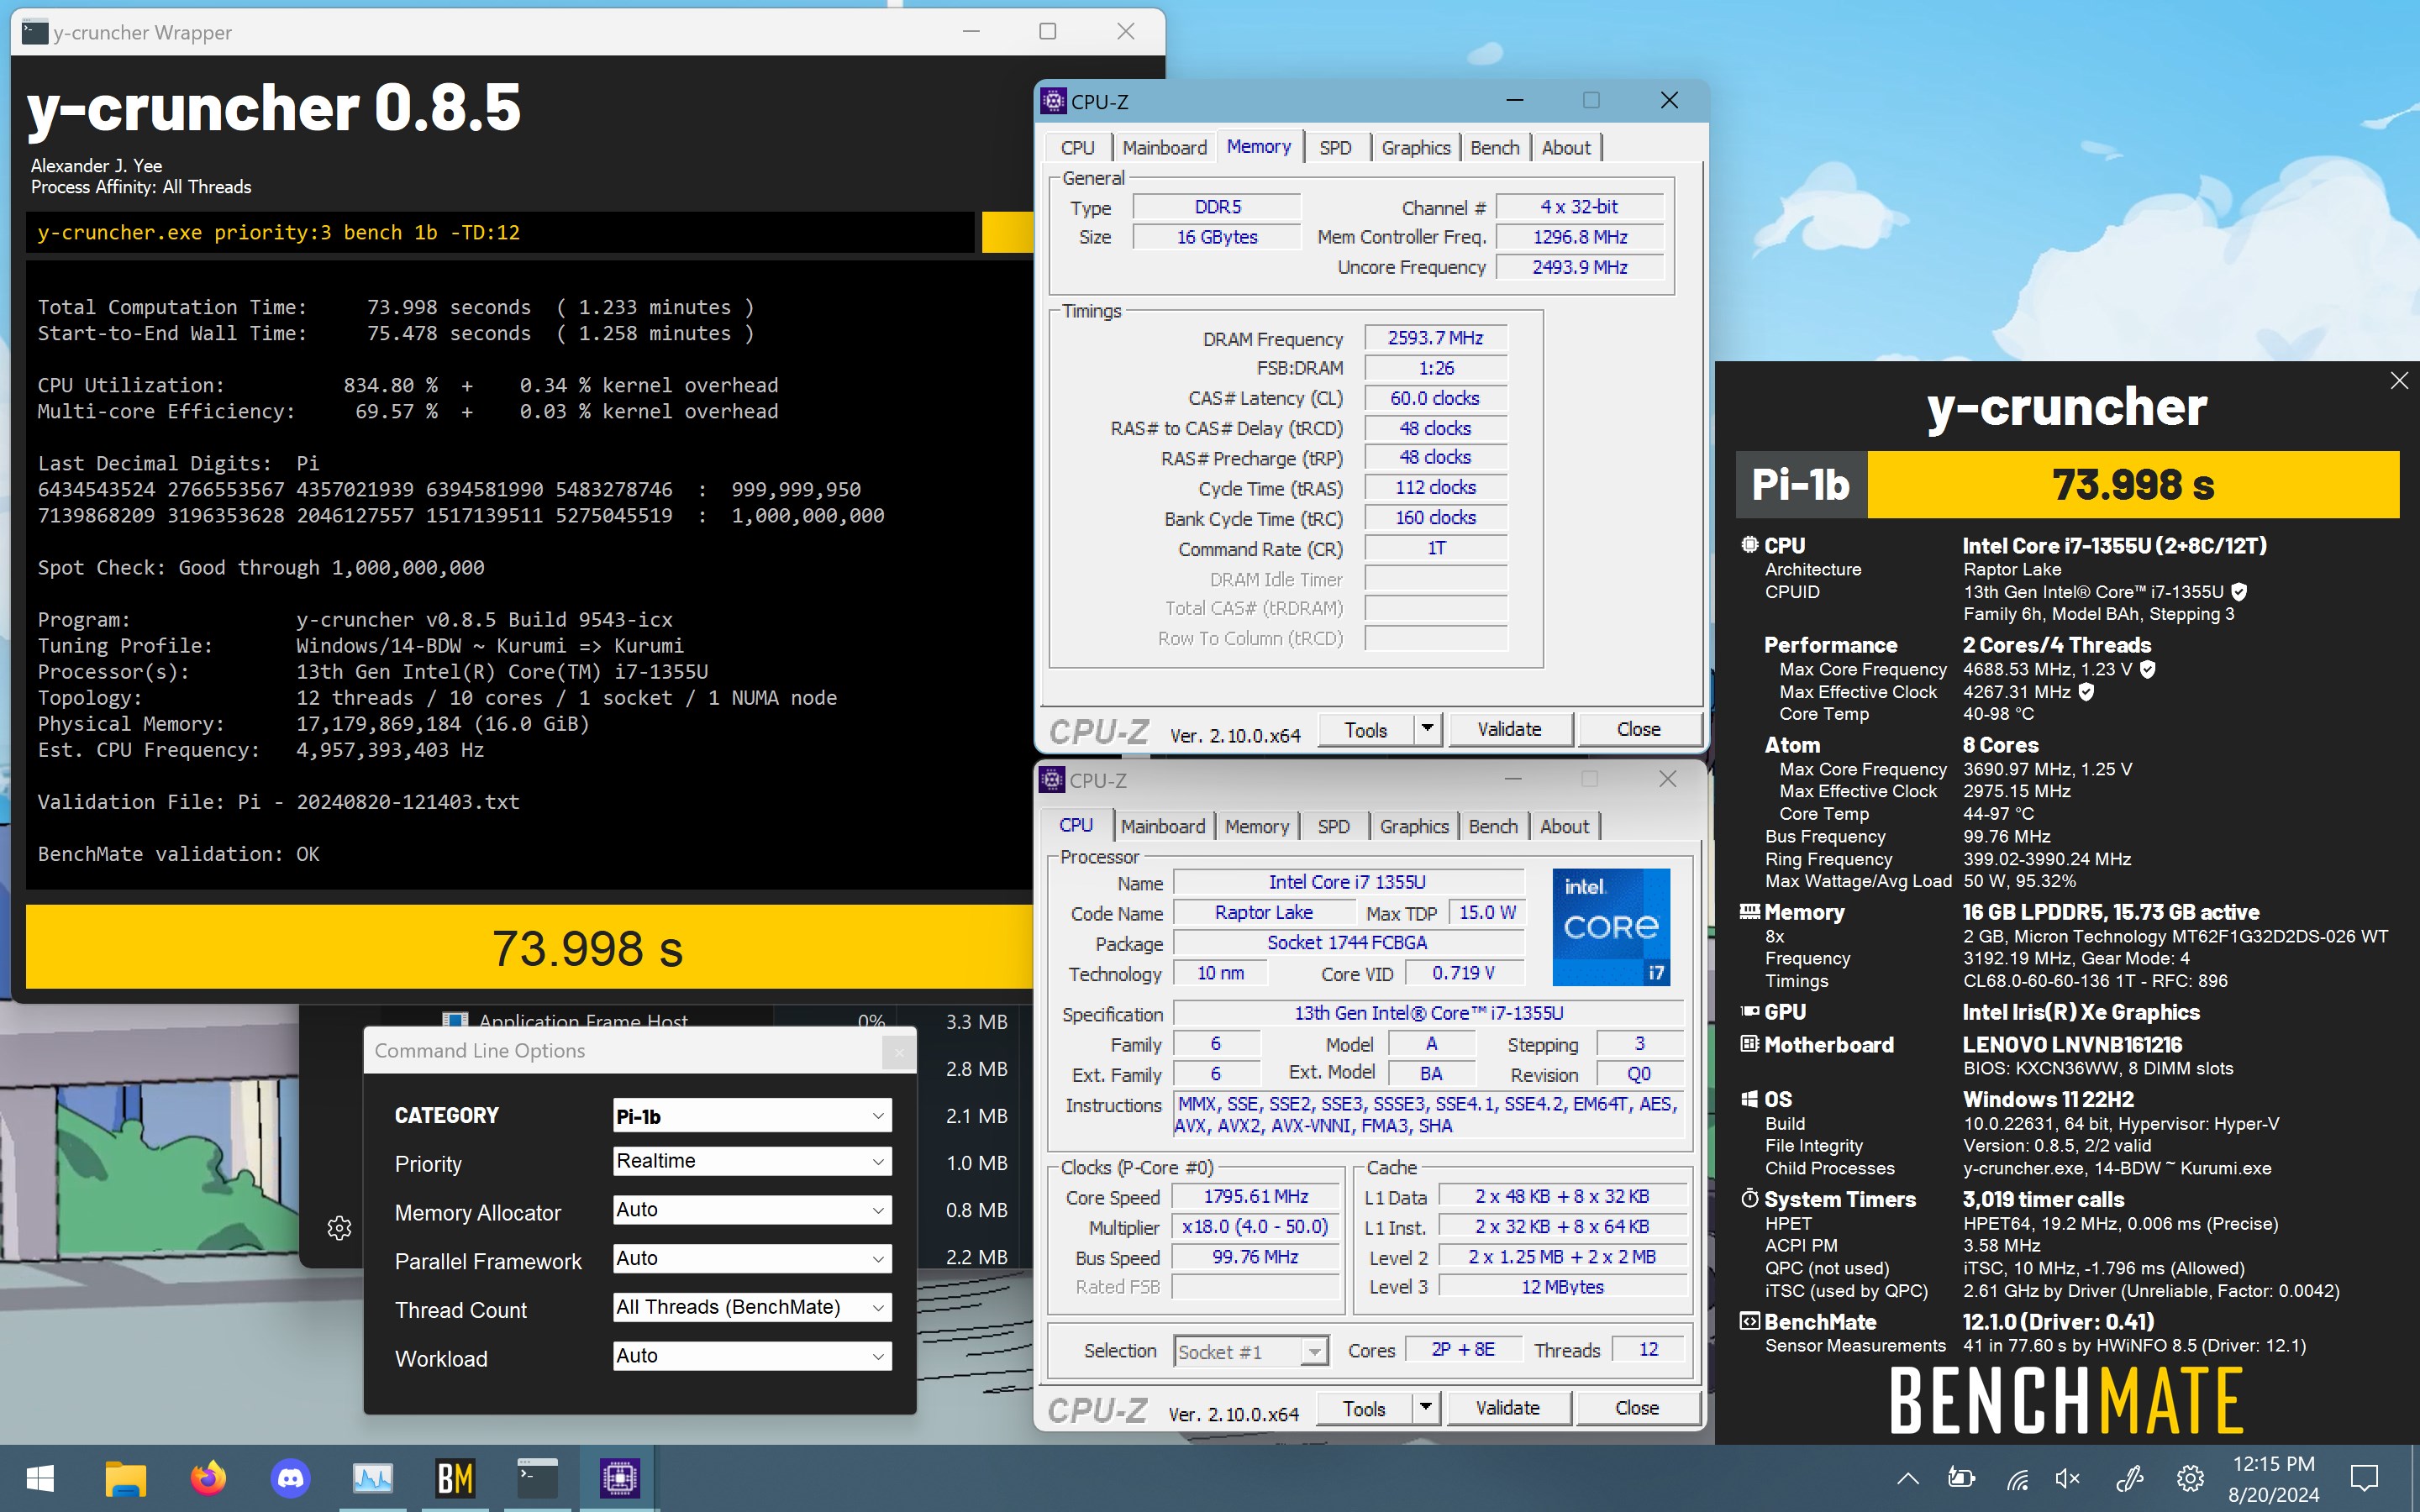Click the GPU icon in BenchMate panel
This screenshot has height=1512, width=2420.
[x=1749, y=1012]
